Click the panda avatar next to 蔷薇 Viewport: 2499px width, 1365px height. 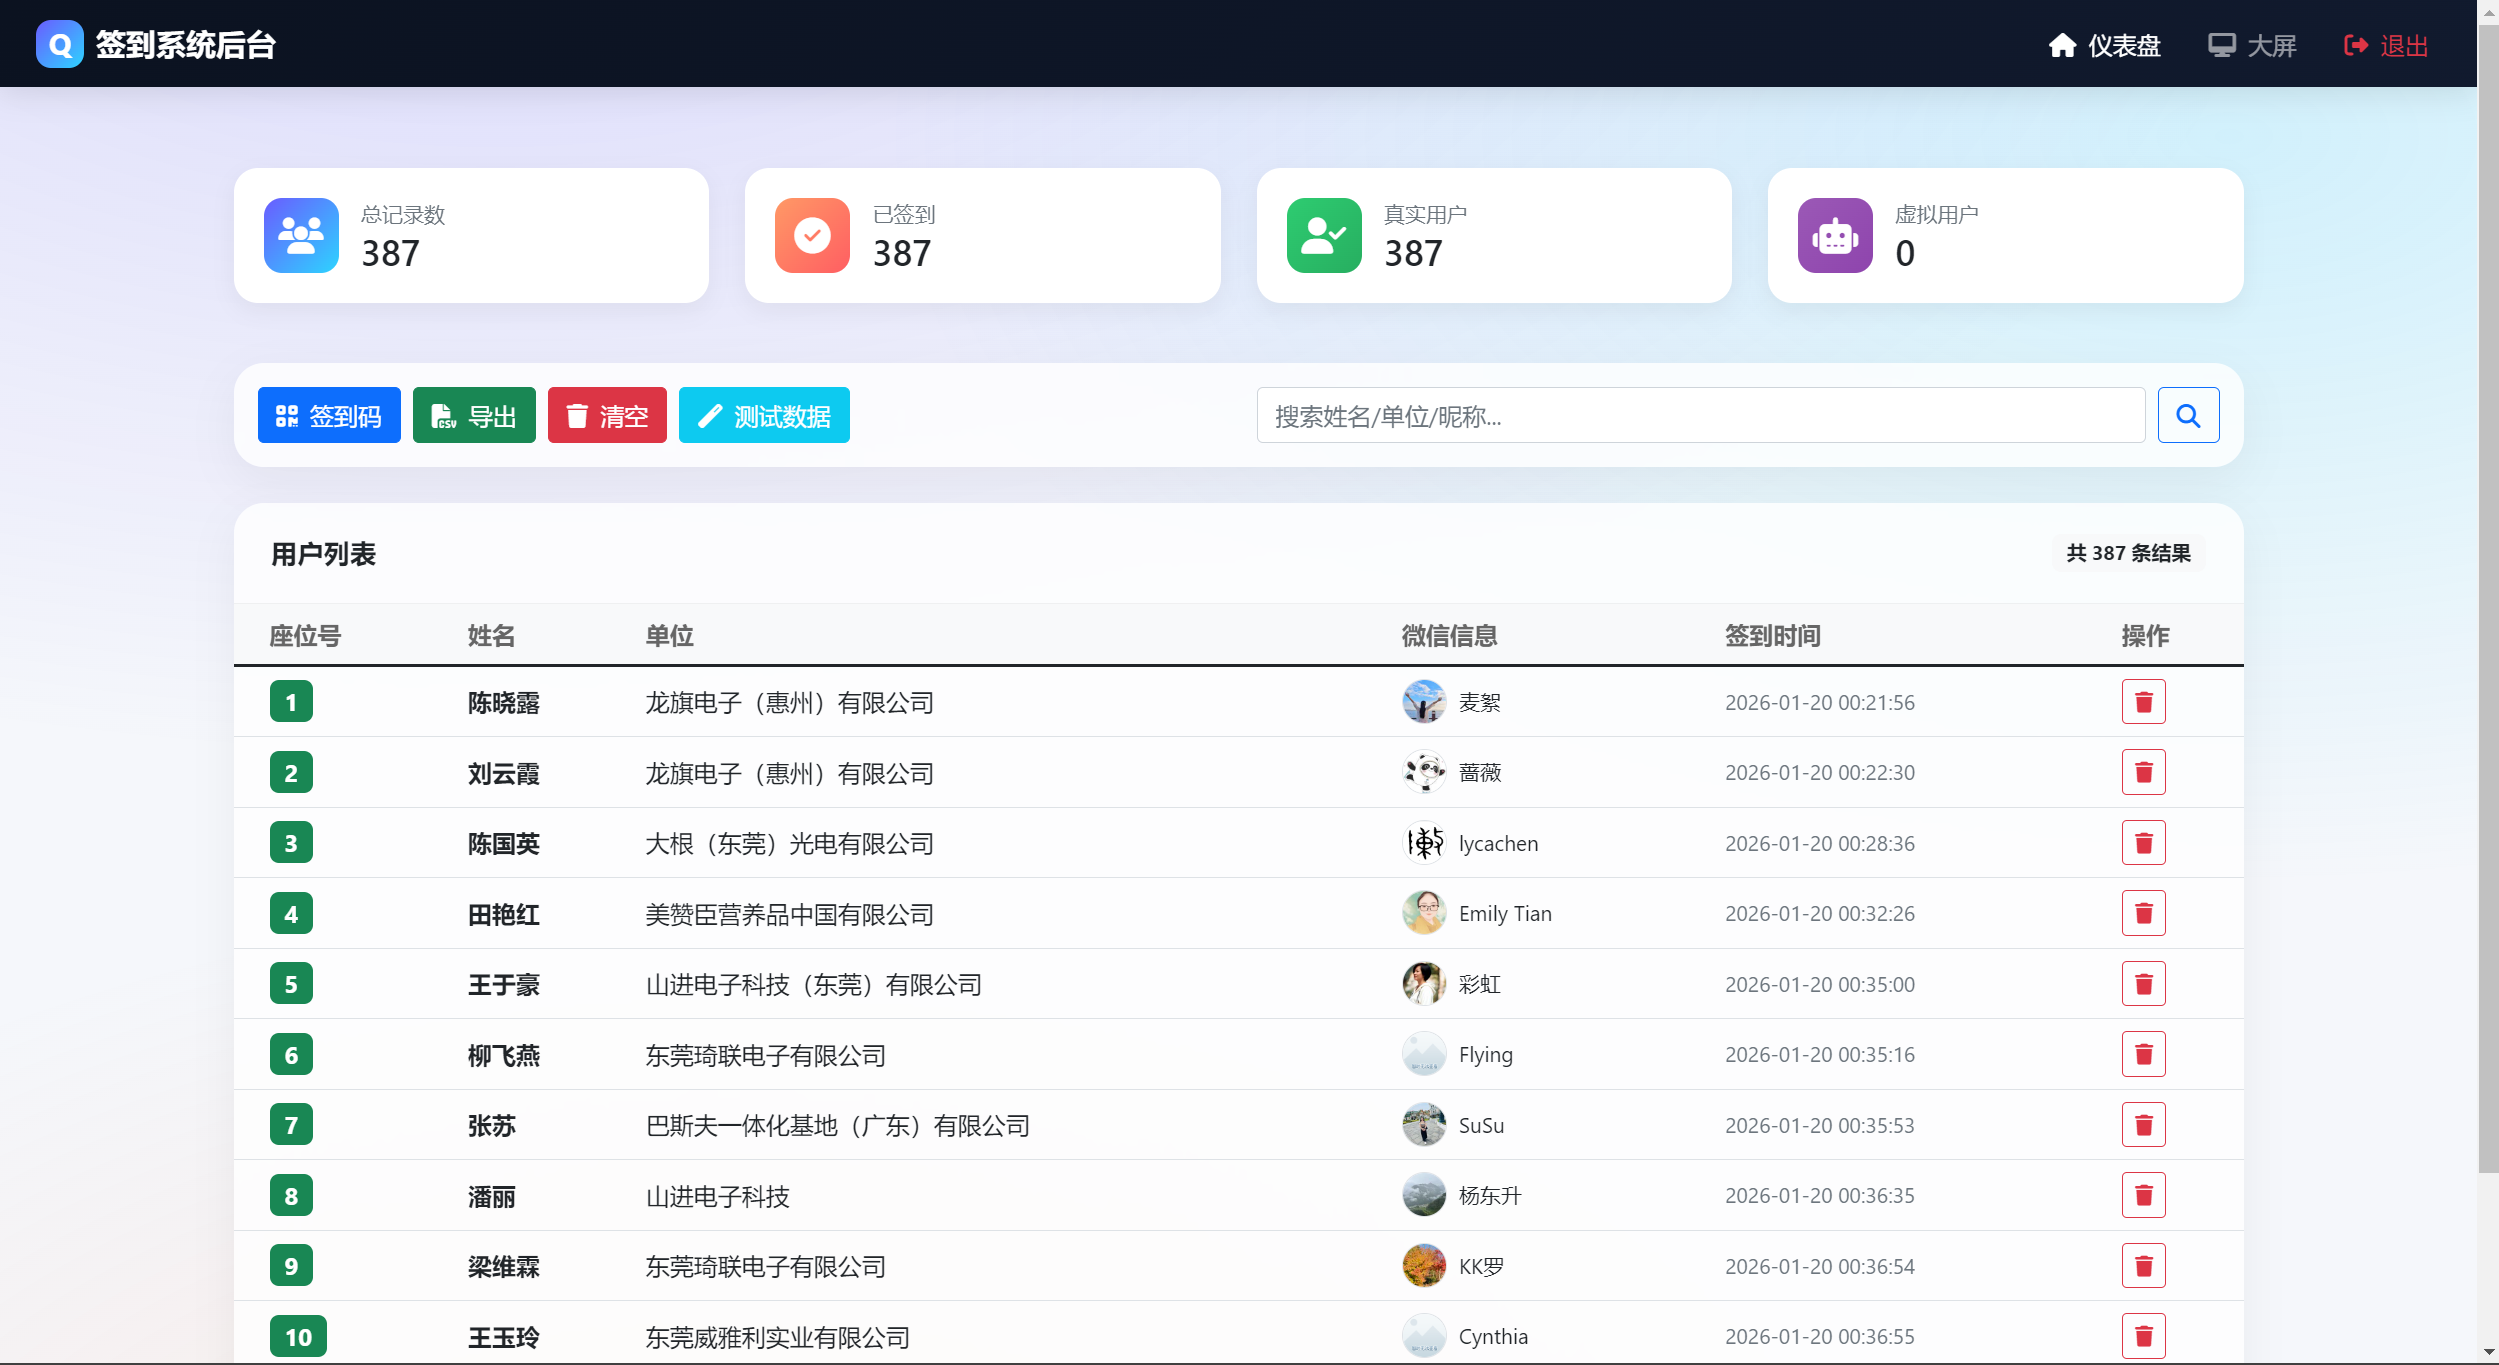pos(1424,772)
